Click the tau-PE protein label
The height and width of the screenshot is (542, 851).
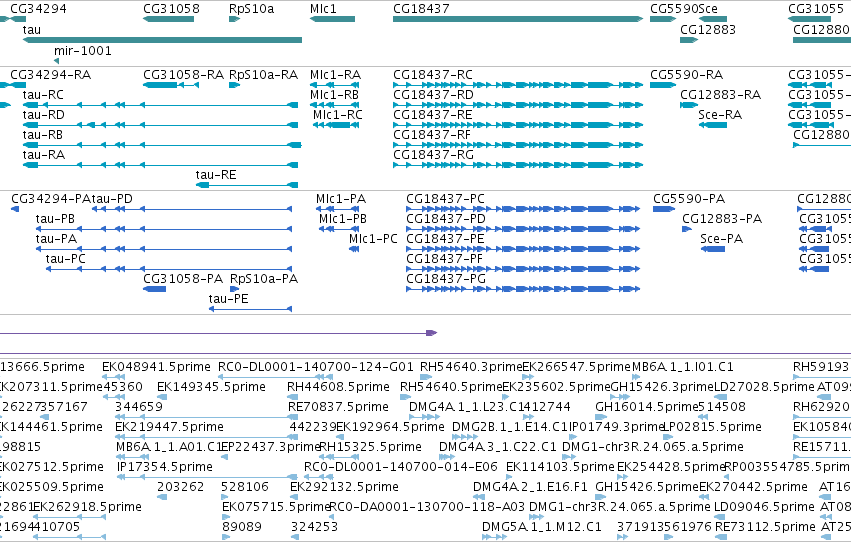tap(228, 298)
